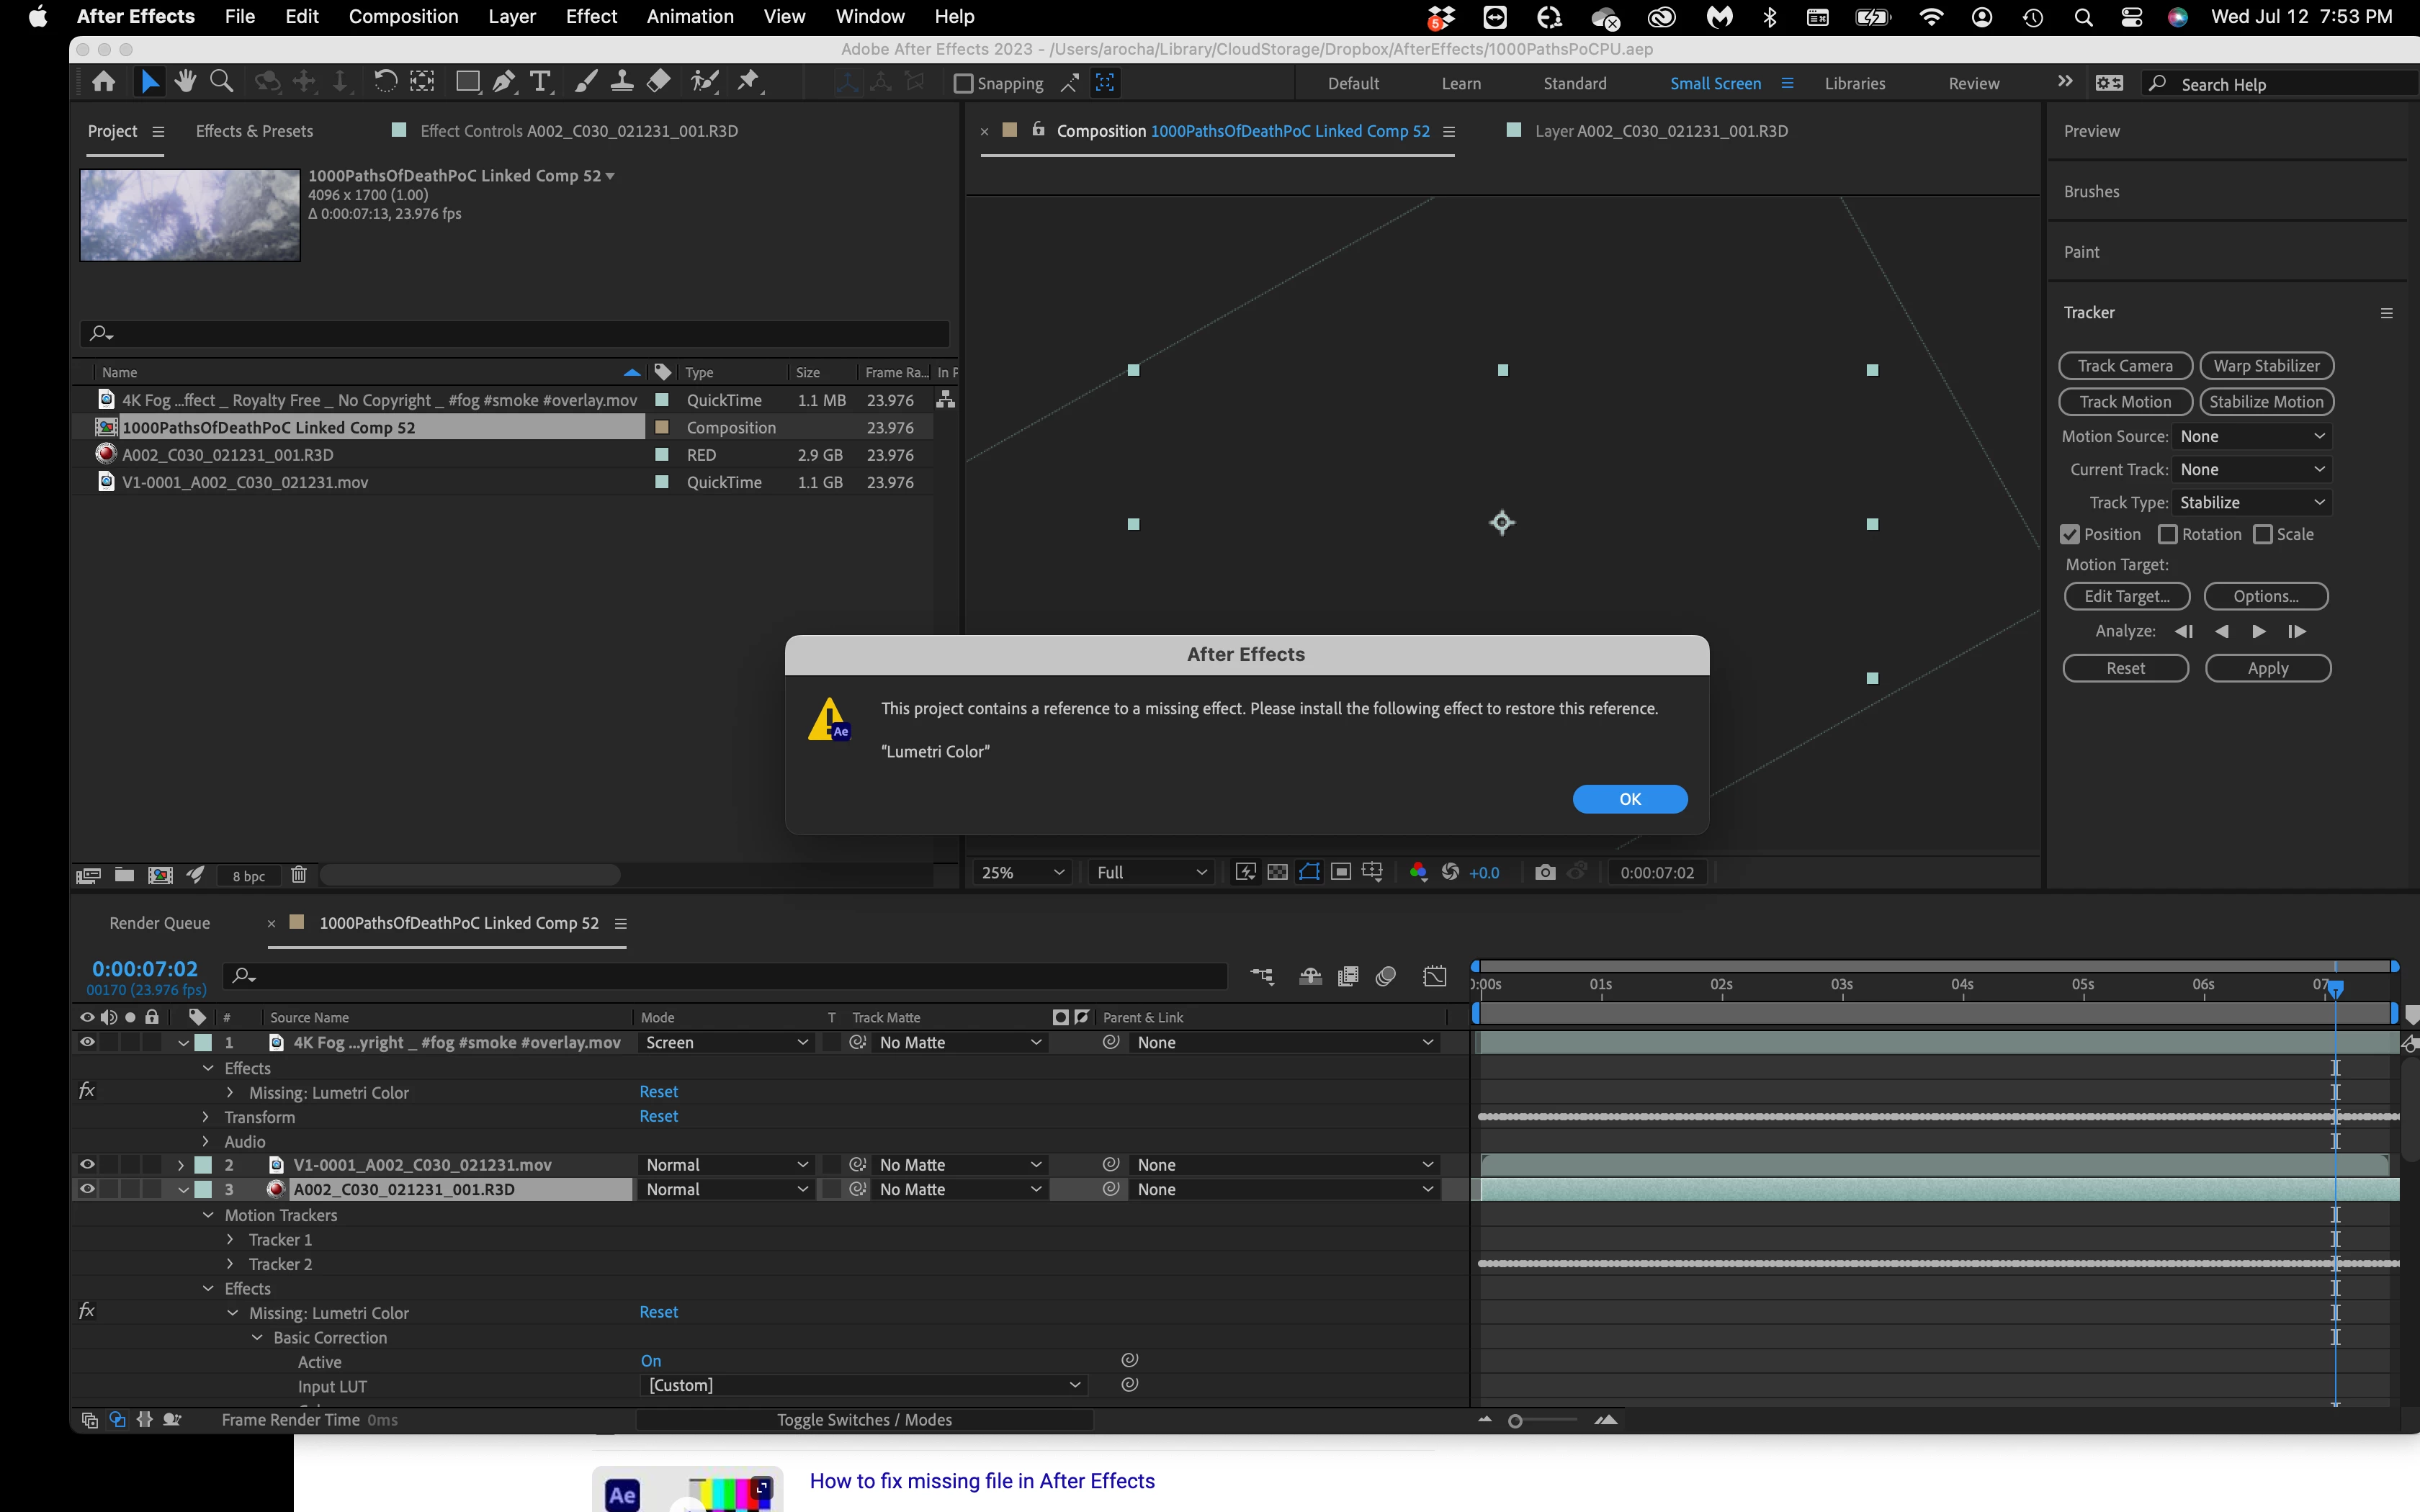Open the Animation menu

coord(689,17)
